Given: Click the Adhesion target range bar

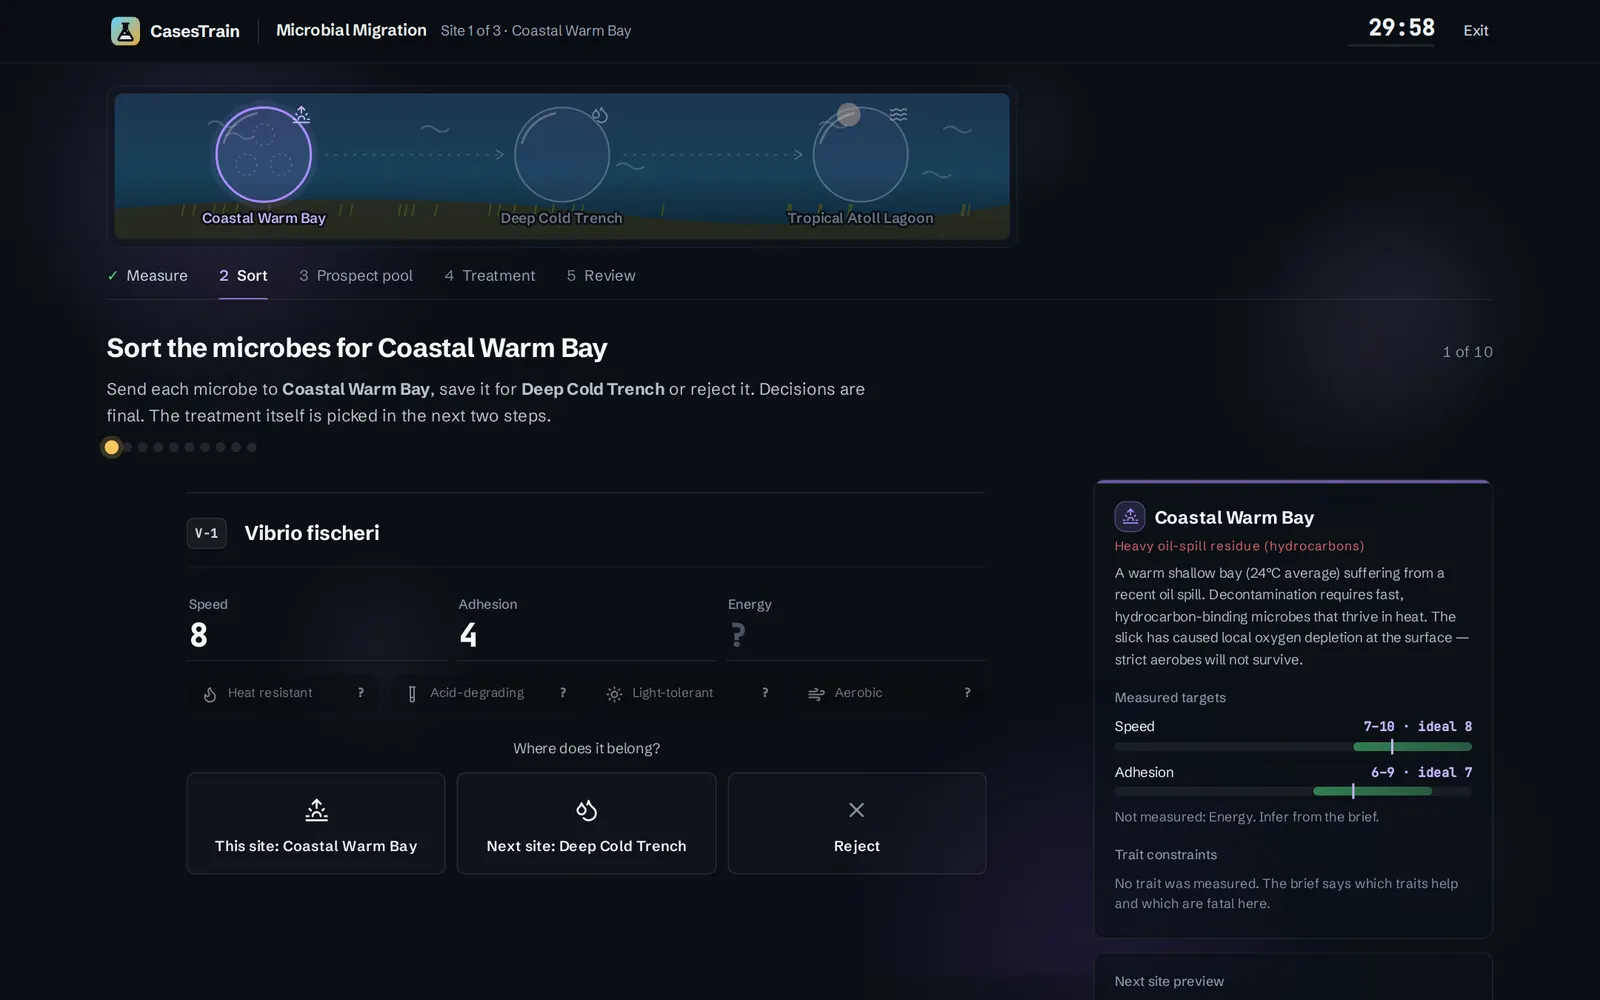Looking at the screenshot, I should coord(1293,791).
